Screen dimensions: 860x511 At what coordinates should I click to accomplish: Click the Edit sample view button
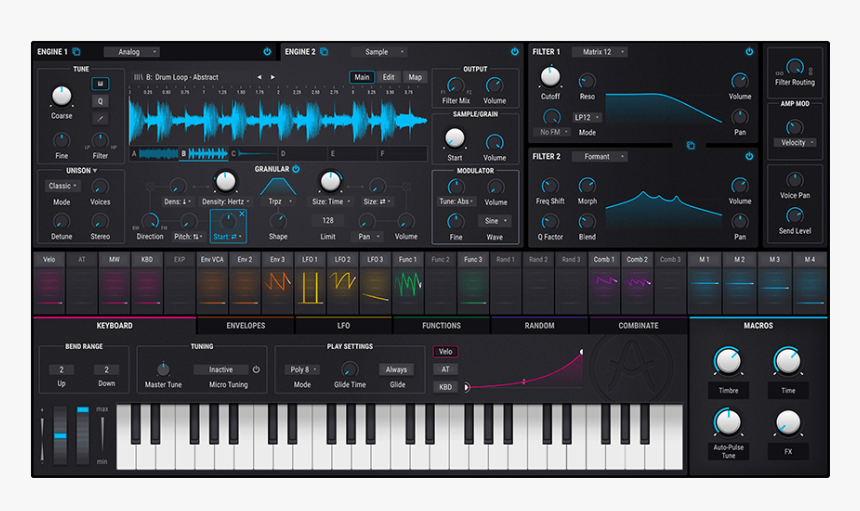(x=388, y=77)
